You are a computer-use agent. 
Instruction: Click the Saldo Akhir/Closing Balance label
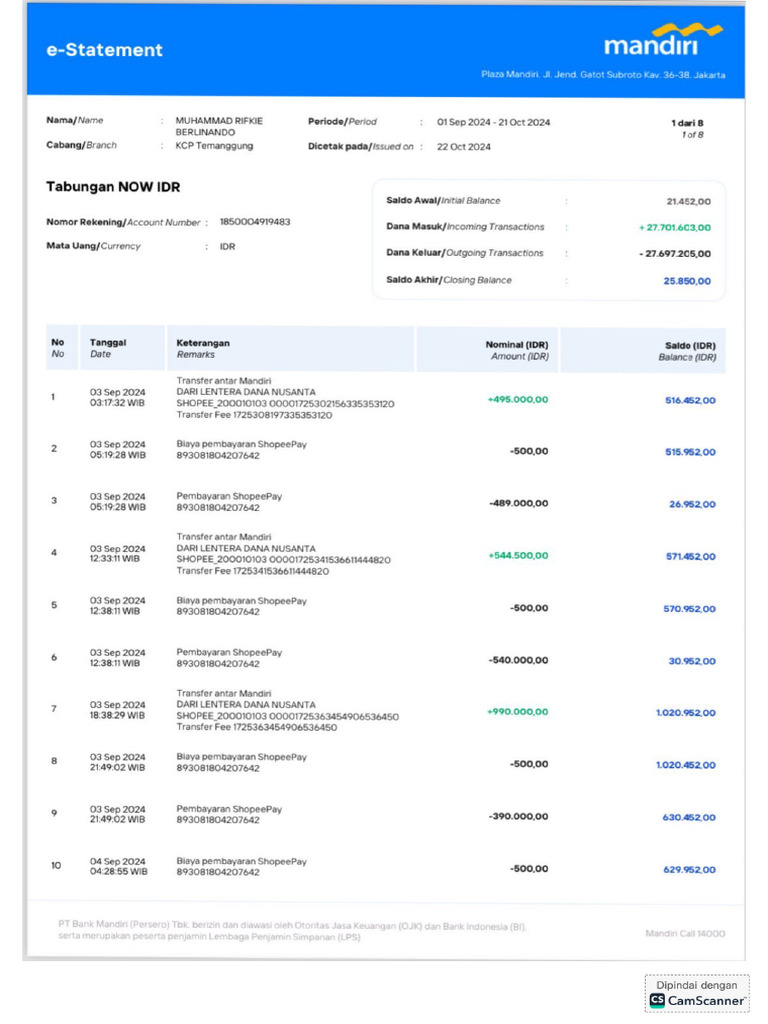tap(449, 280)
